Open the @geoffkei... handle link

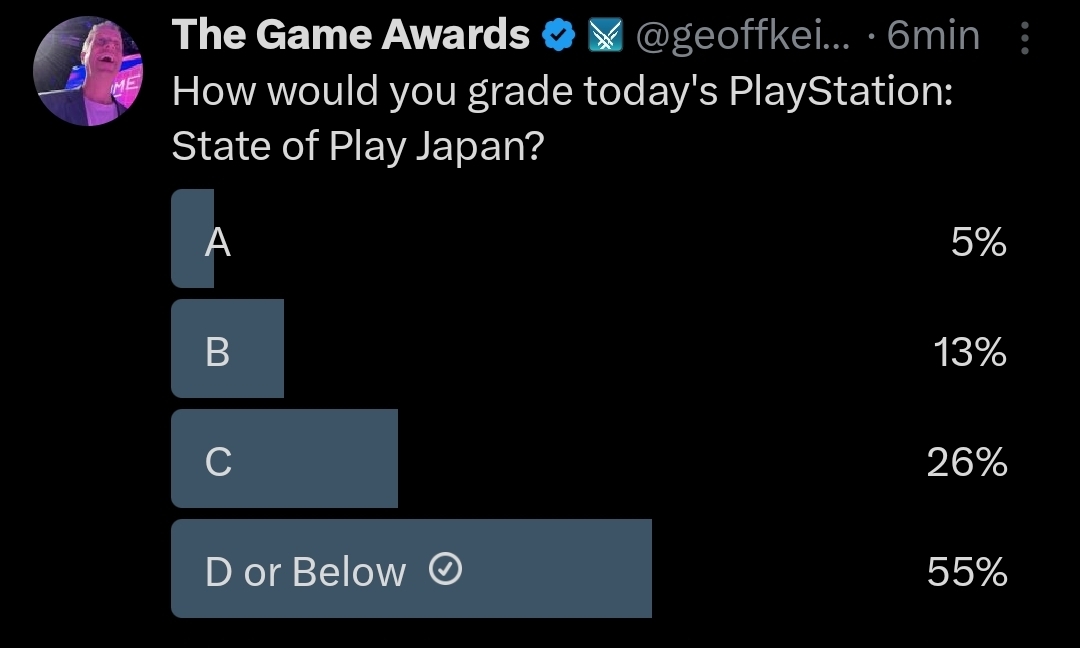click(743, 37)
